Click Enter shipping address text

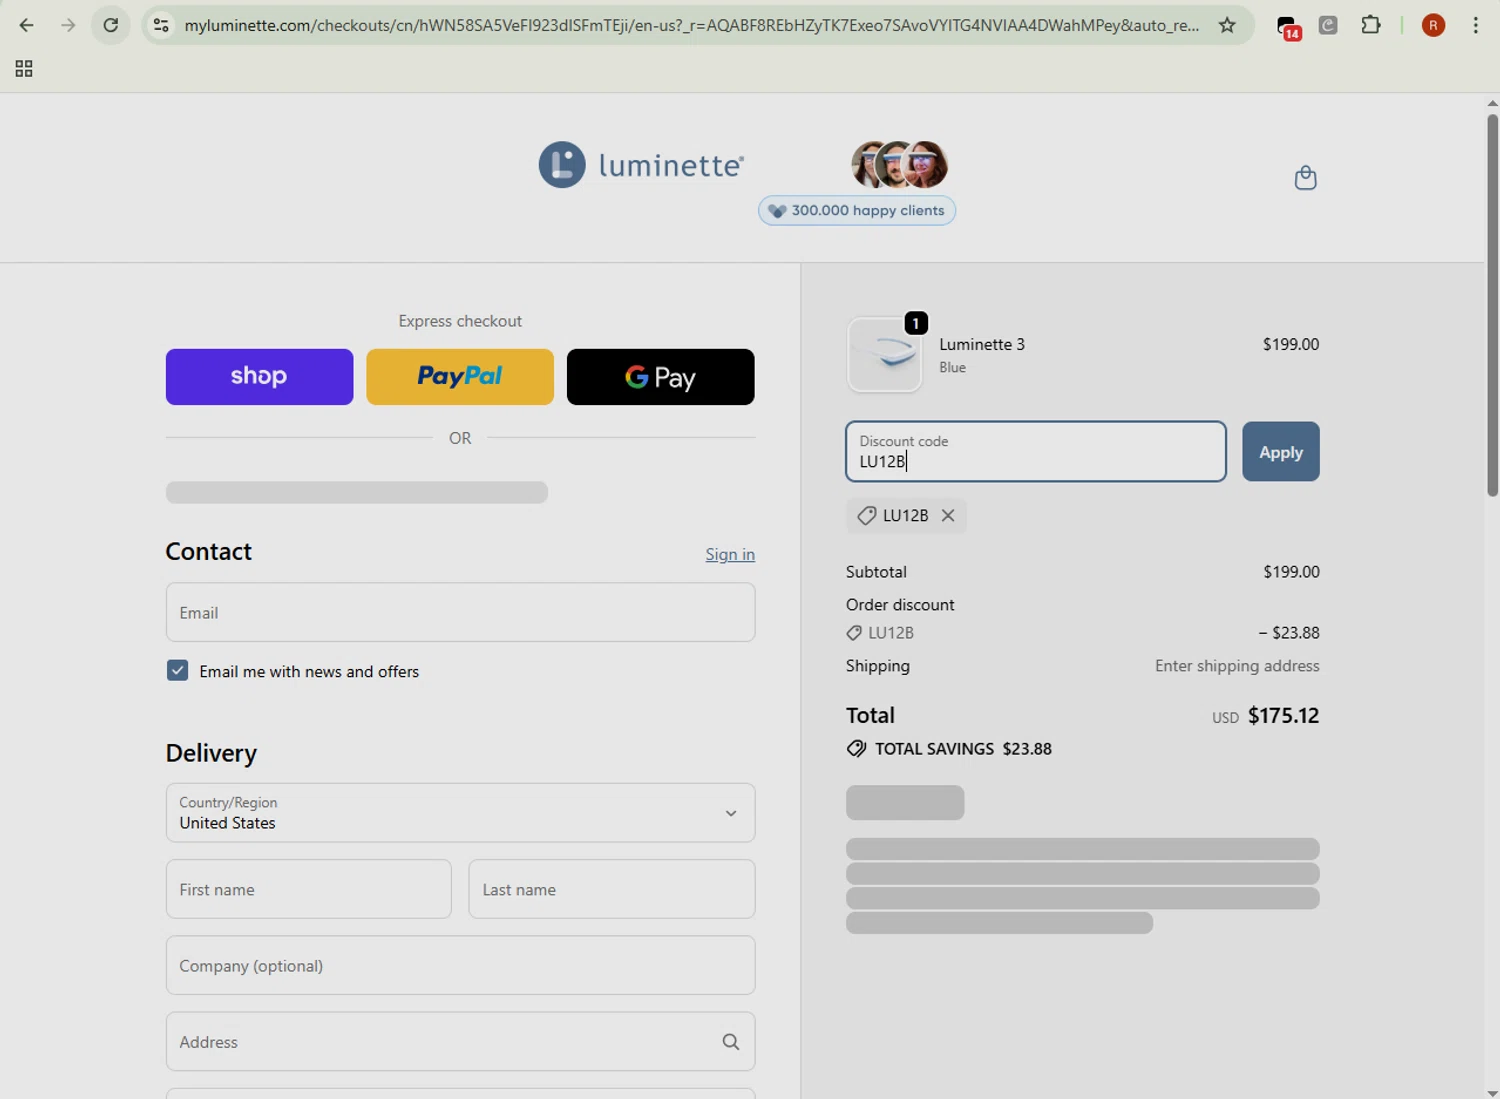1237,666
